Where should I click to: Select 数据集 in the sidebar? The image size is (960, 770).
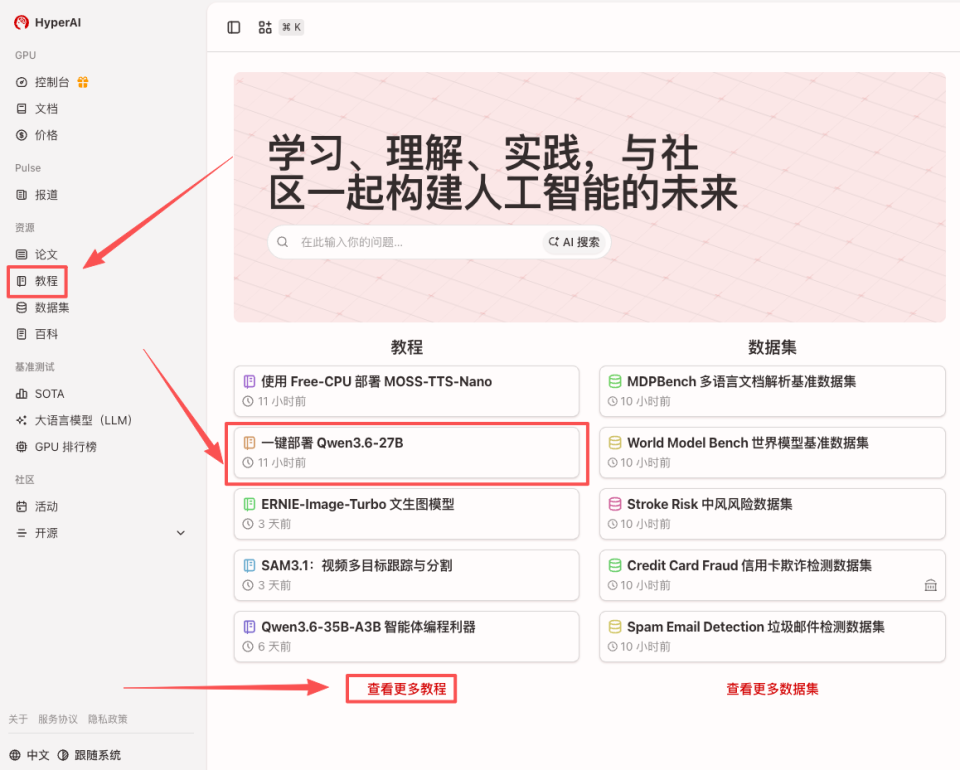[x=52, y=307]
